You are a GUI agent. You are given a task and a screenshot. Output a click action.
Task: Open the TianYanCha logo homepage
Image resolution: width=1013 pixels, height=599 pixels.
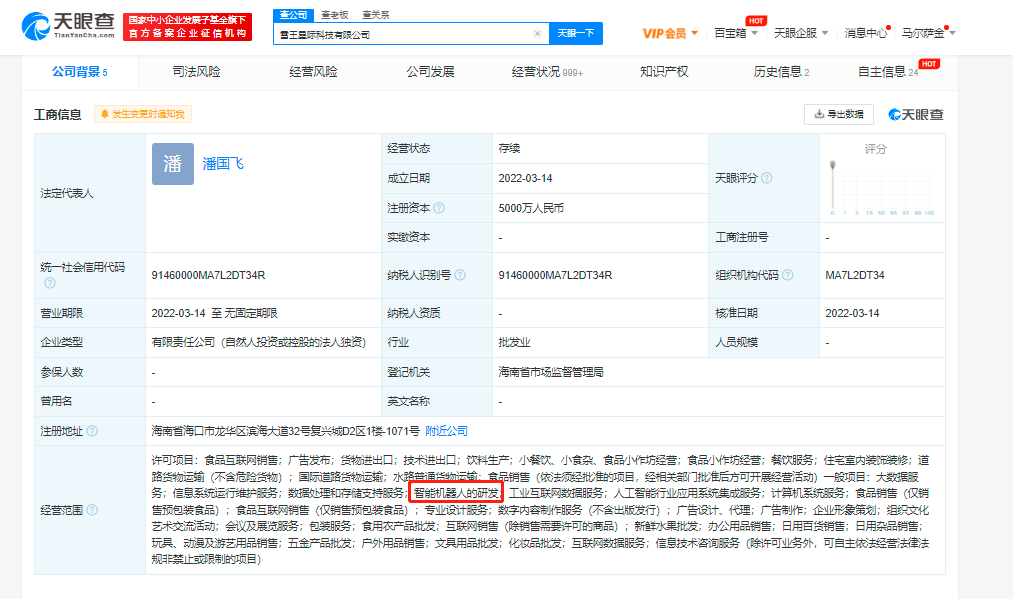(x=68, y=26)
